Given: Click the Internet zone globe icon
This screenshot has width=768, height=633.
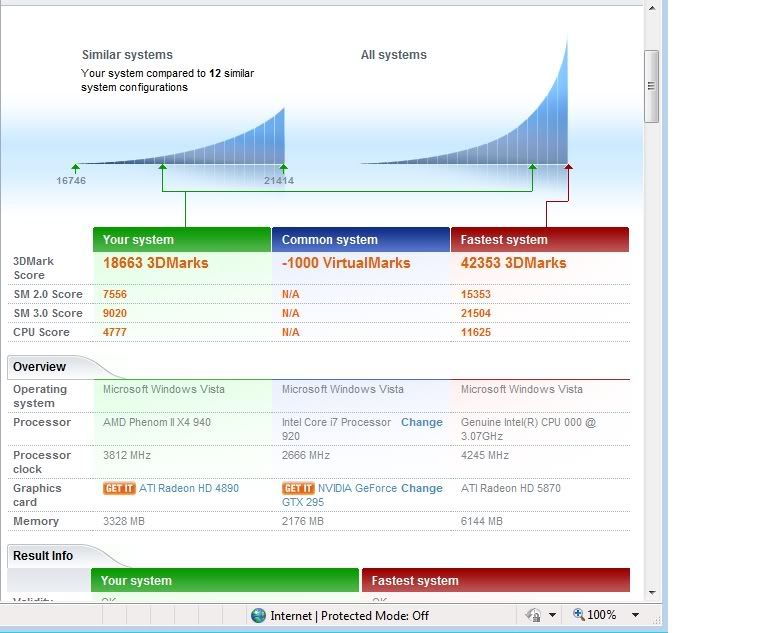Looking at the screenshot, I should [259, 616].
